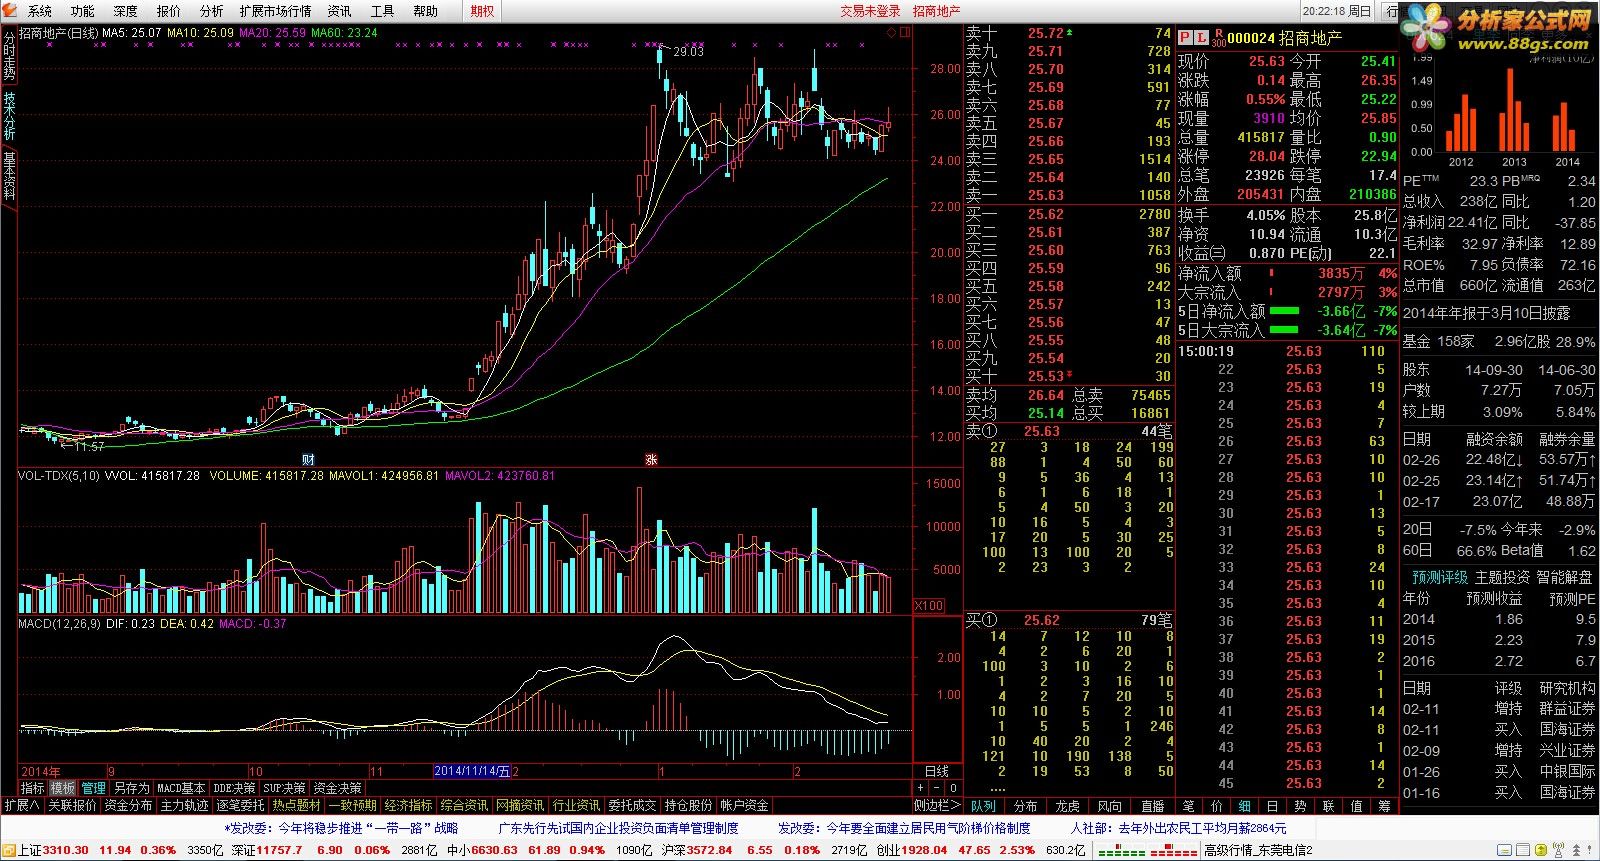Click the yellow round icon in status bar

1540,850
